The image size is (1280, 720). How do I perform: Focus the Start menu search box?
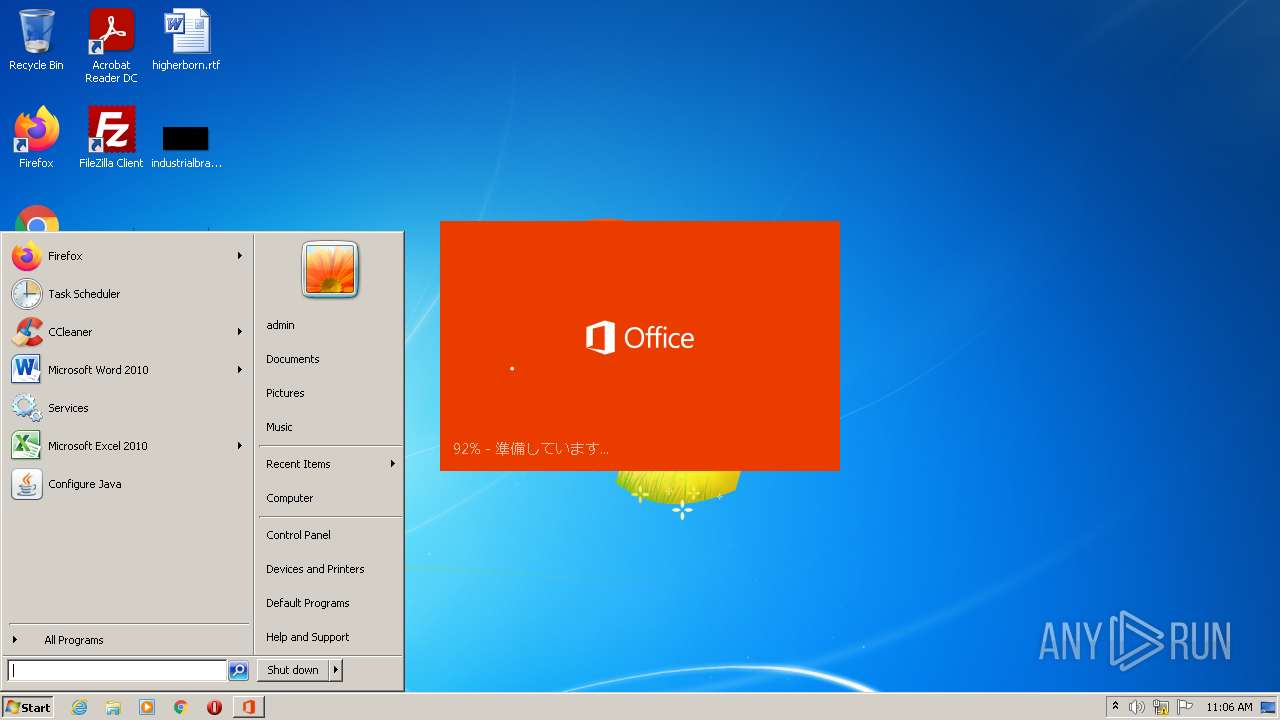pos(117,670)
